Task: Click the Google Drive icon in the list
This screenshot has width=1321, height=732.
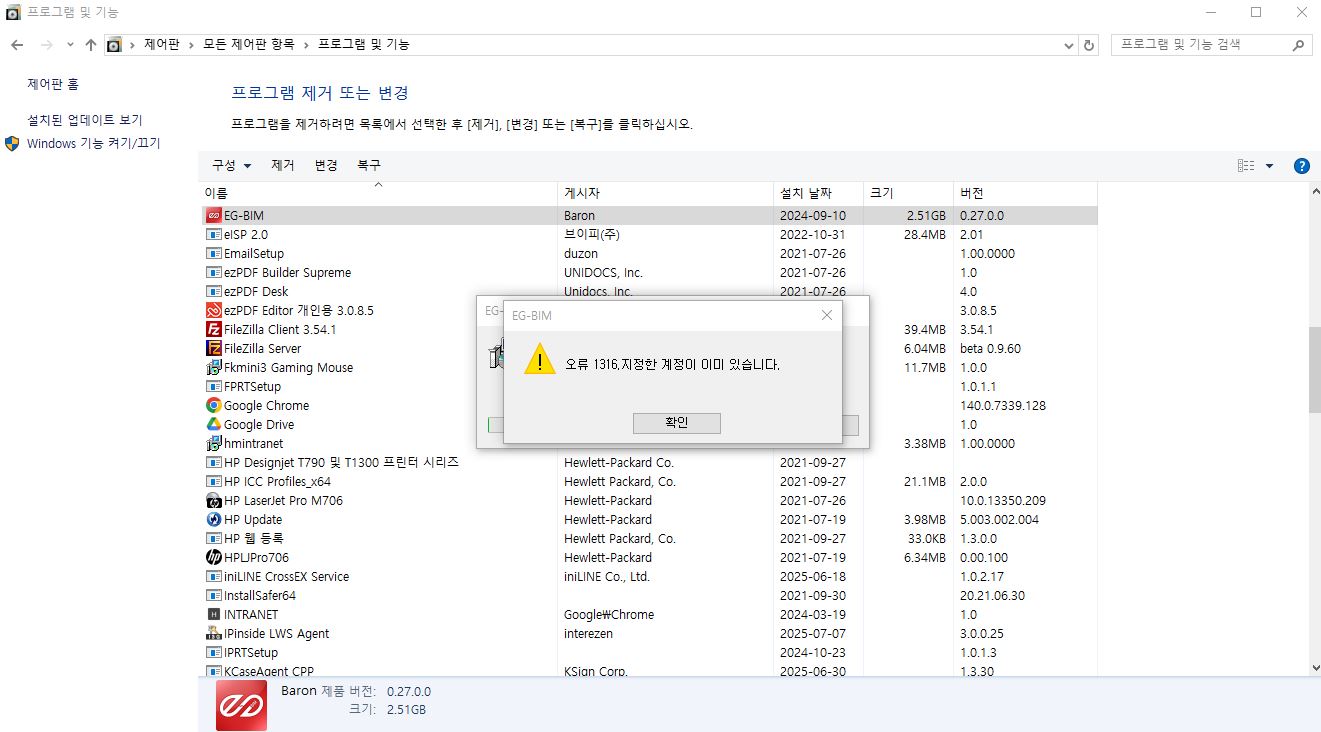Action: (213, 424)
